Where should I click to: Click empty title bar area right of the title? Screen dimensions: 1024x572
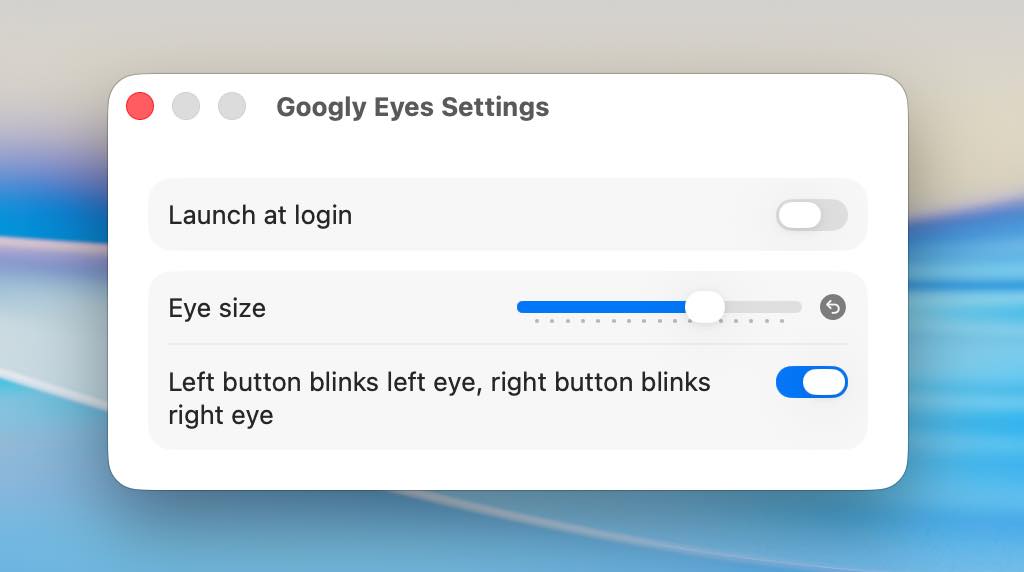point(720,107)
